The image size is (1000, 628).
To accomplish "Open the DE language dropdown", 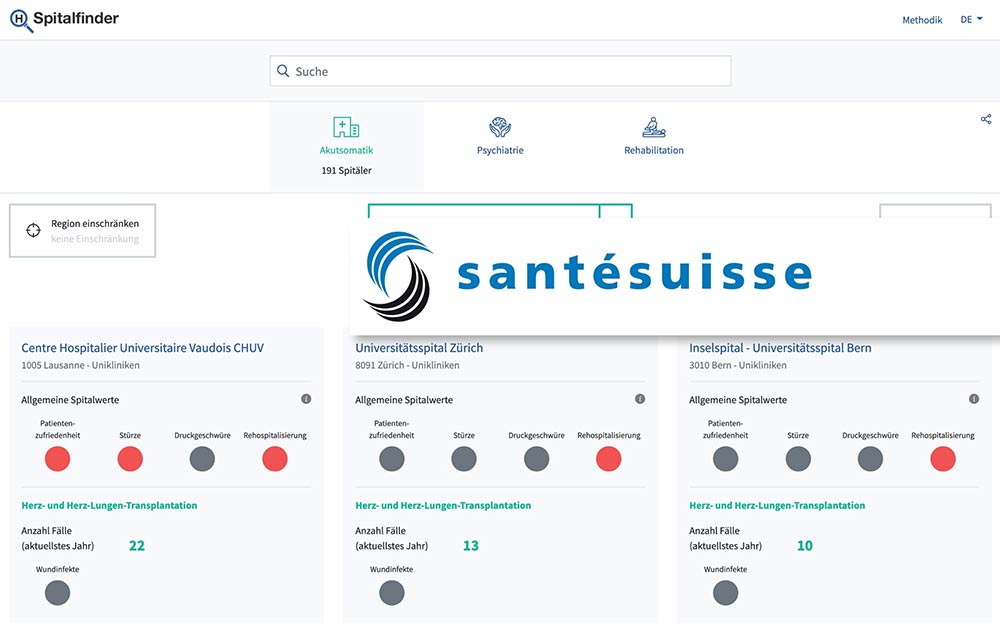I will point(971,20).
